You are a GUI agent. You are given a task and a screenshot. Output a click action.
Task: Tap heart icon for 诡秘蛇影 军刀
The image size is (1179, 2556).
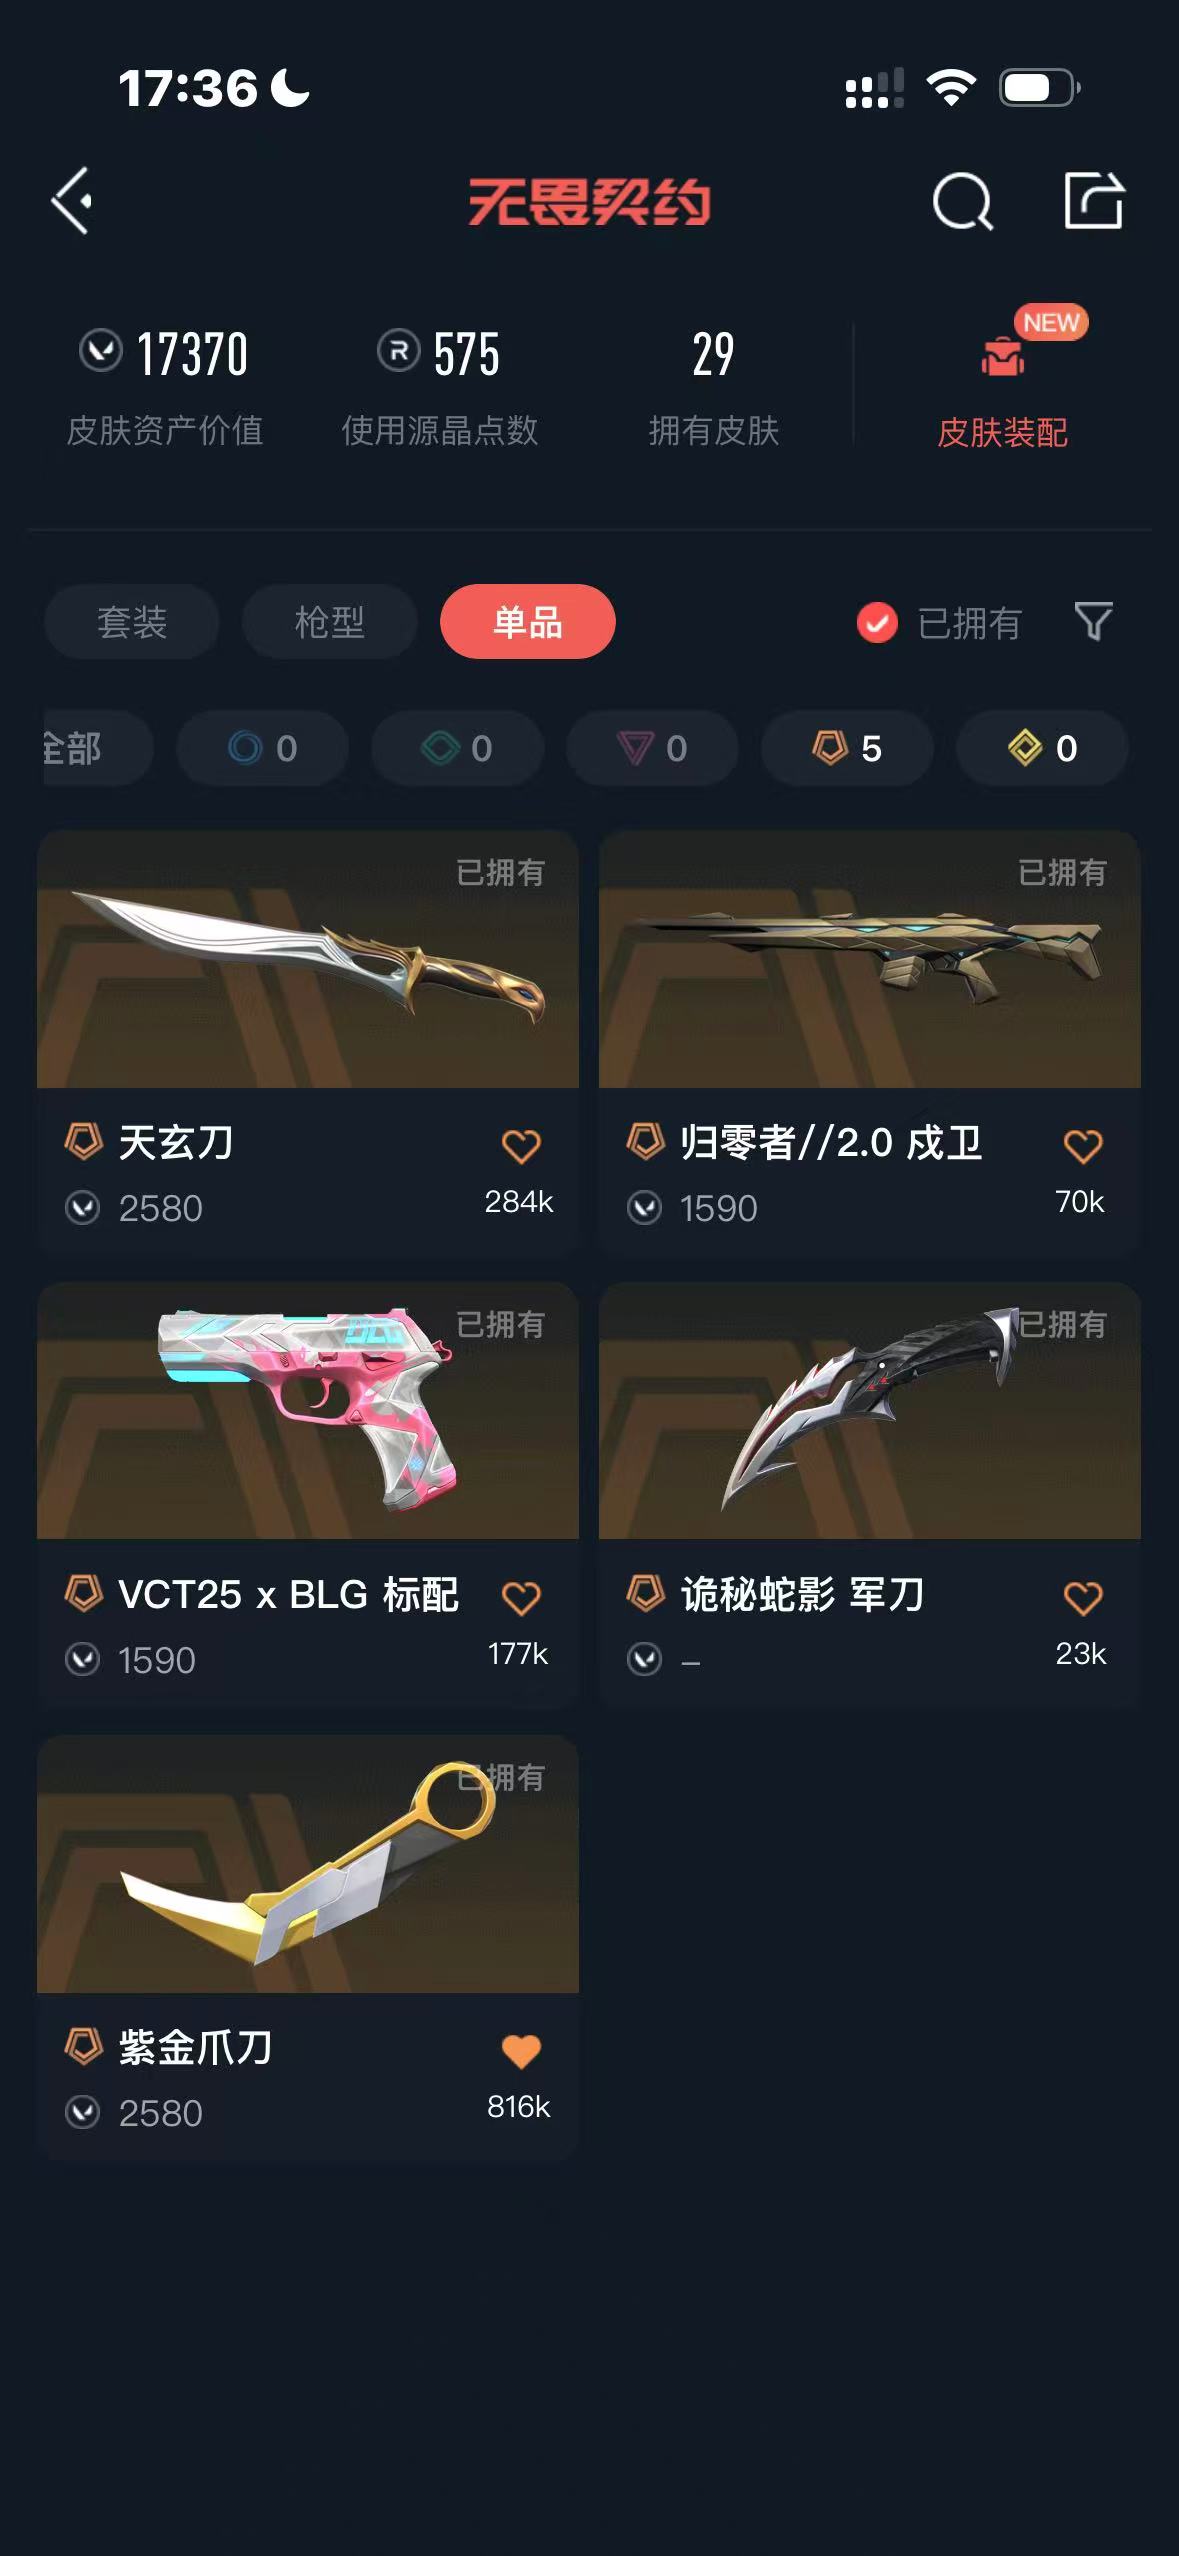pyautogui.click(x=1083, y=1598)
